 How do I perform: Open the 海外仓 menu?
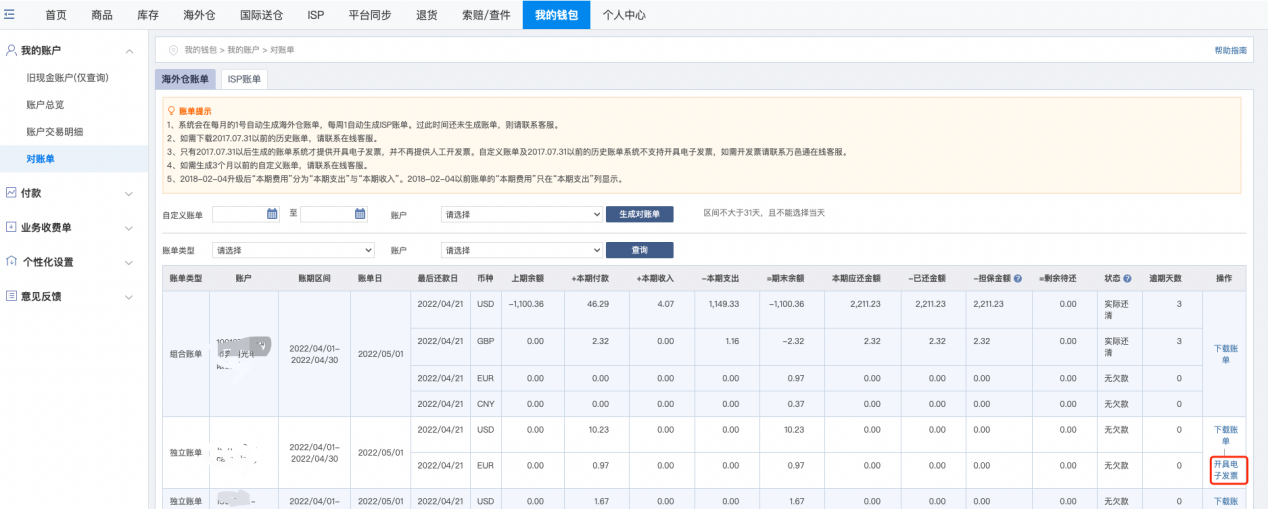(x=199, y=15)
